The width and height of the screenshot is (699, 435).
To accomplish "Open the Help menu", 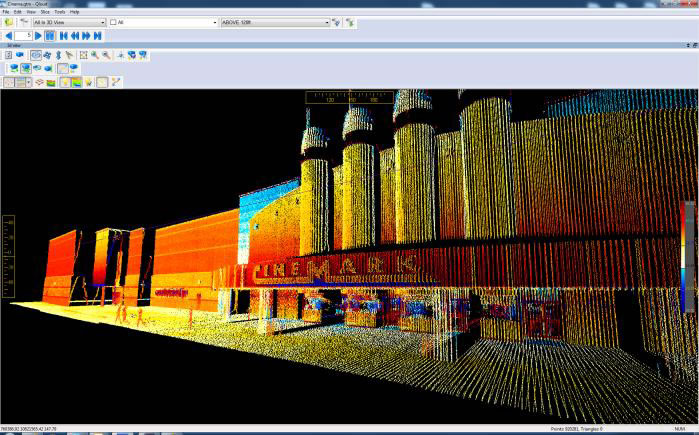I will point(74,12).
